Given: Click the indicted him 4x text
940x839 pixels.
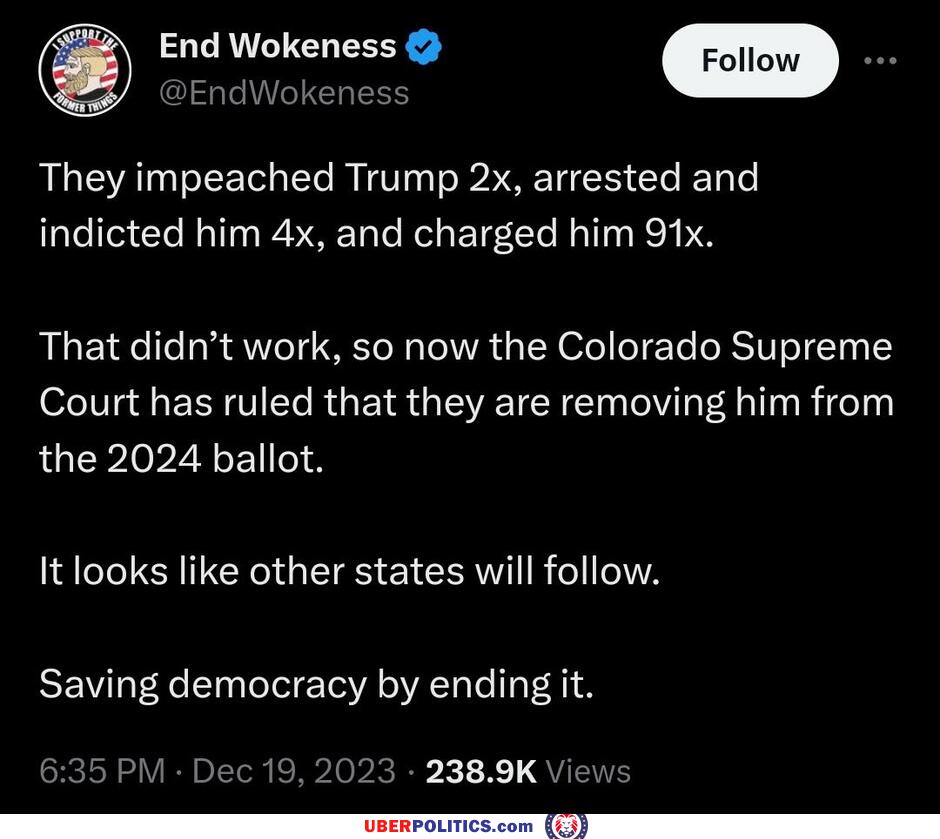Looking at the screenshot, I should (177, 233).
